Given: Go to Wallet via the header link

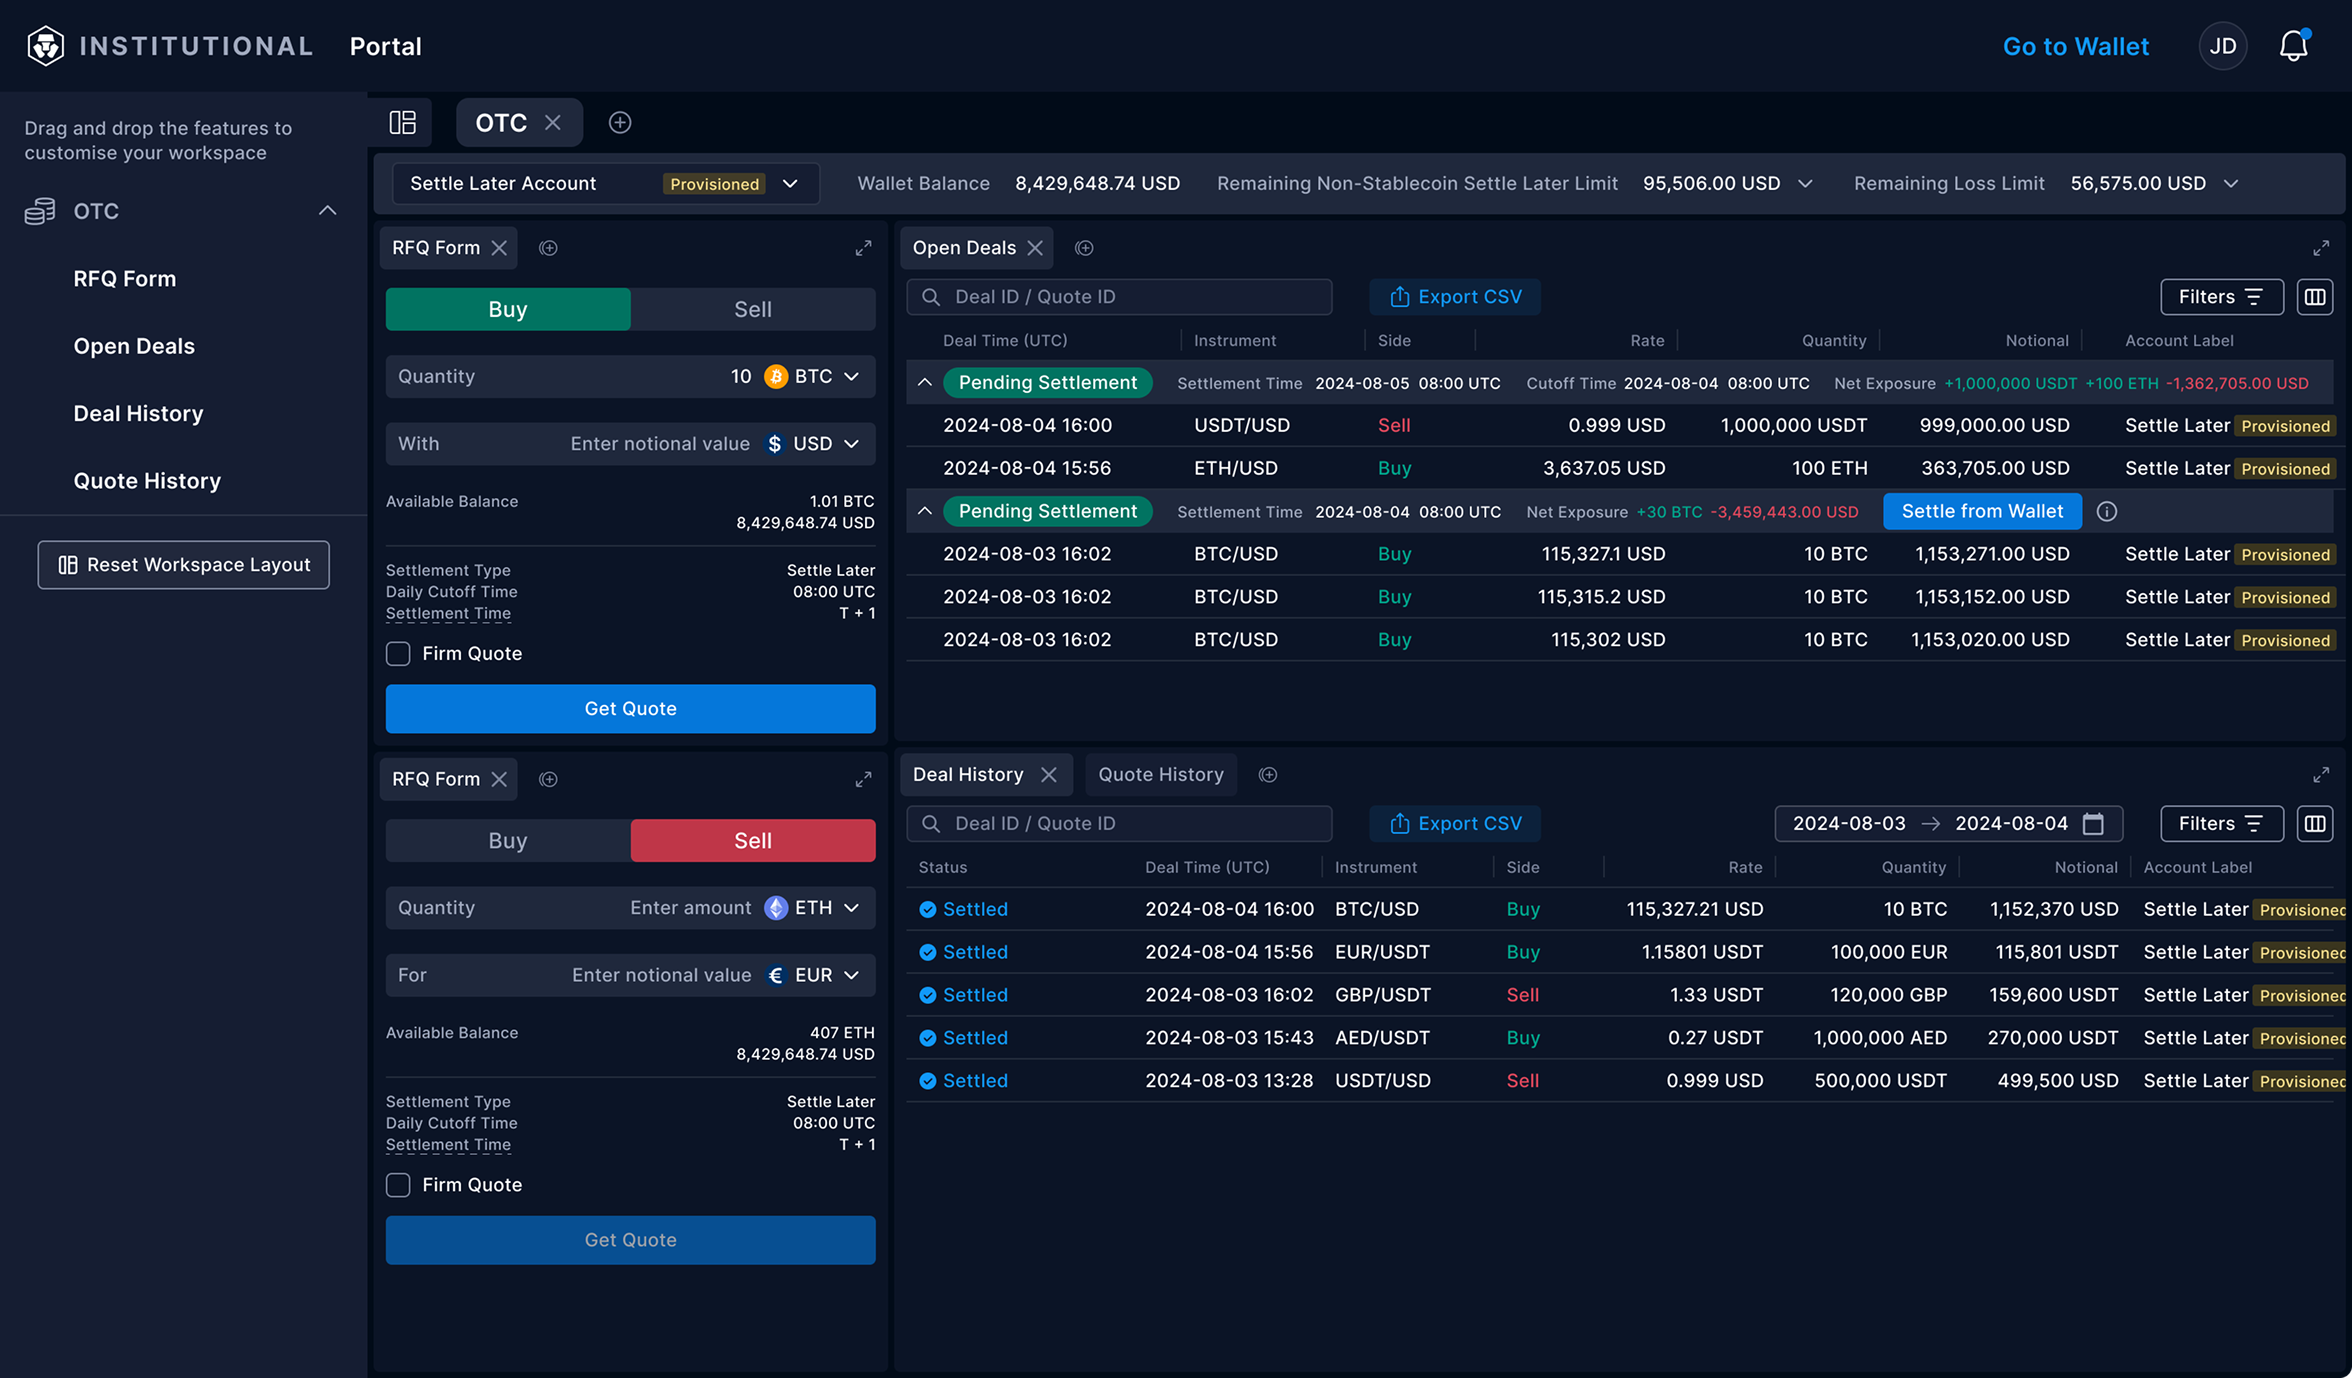Looking at the screenshot, I should [2075, 45].
